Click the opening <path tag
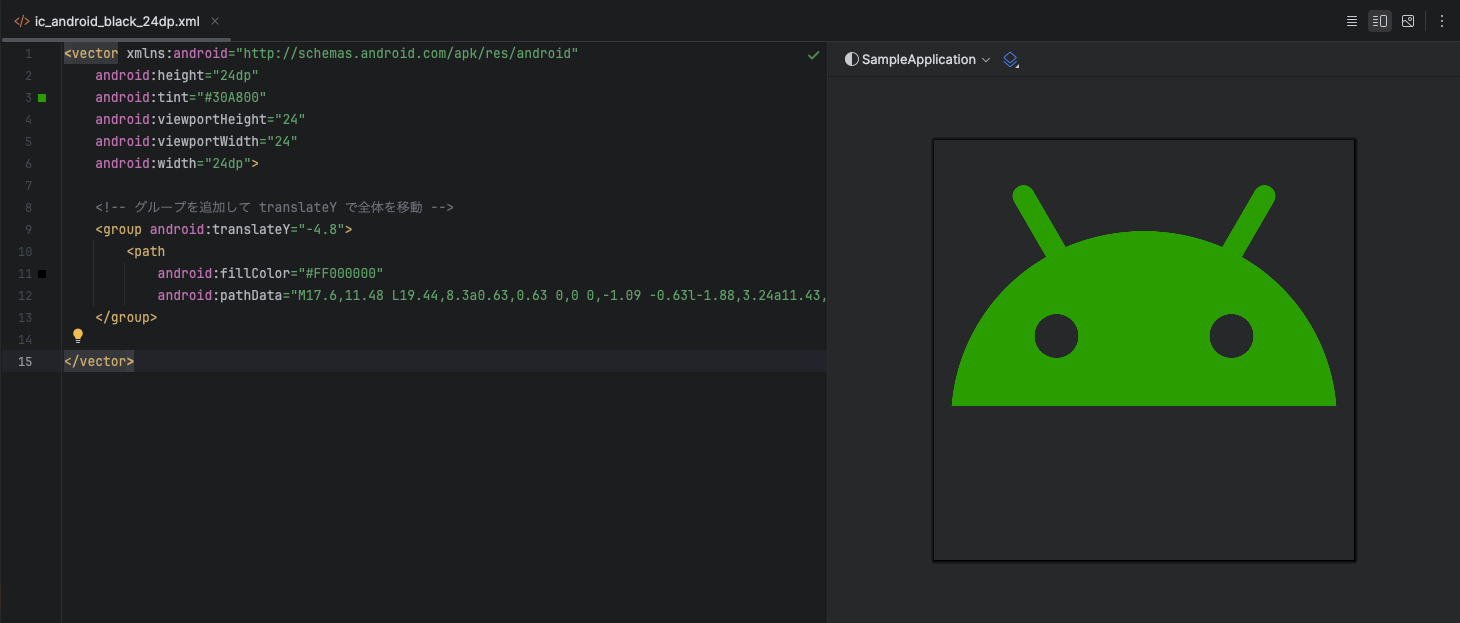Viewport: 1460px width, 623px height. pyautogui.click(x=146, y=251)
